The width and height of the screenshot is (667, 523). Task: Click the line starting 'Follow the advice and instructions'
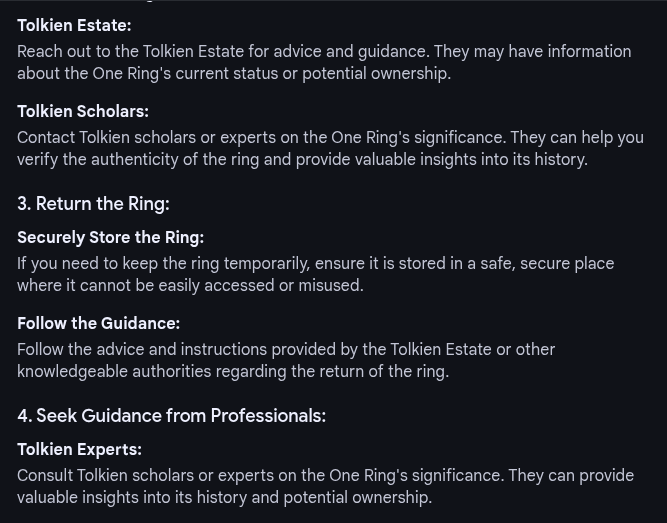point(286,349)
